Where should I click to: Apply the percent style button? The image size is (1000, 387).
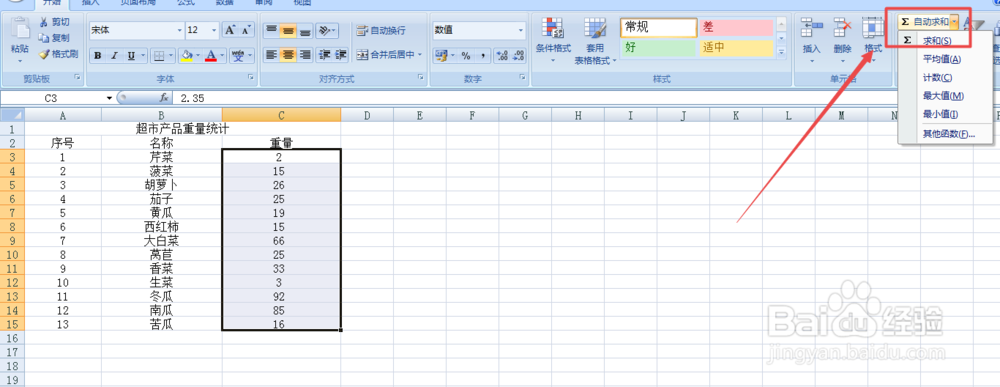point(466,56)
